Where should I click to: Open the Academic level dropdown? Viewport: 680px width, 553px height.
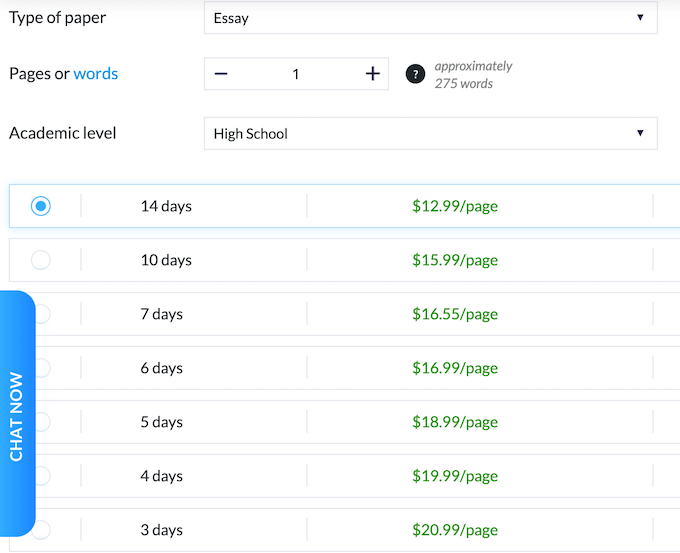[x=431, y=133]
